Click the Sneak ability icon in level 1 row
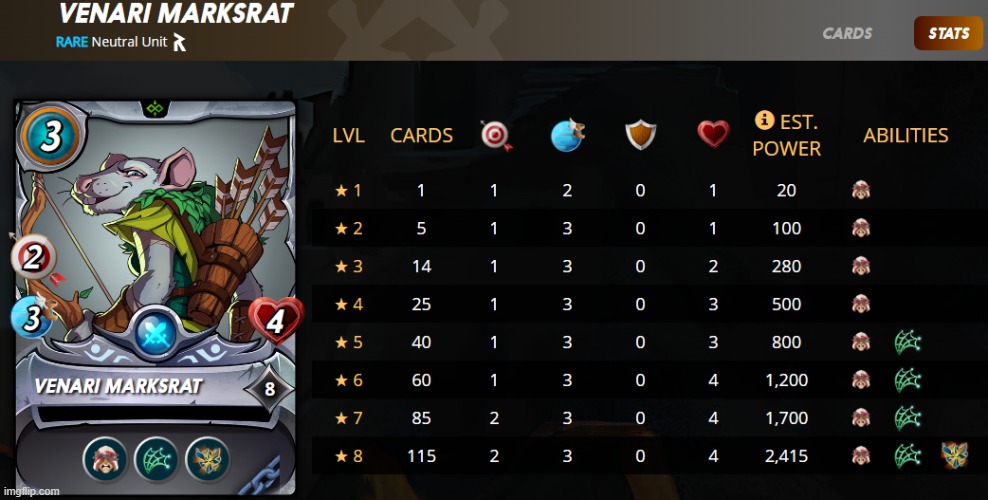This screenshot has height=500, width=988. point(861,190)
